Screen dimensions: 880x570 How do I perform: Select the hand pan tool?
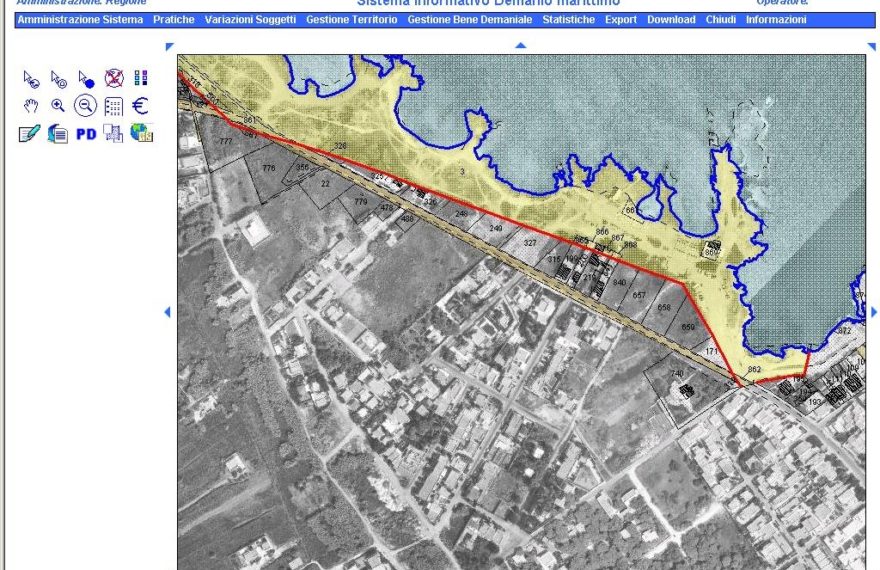tap(30, 106)
